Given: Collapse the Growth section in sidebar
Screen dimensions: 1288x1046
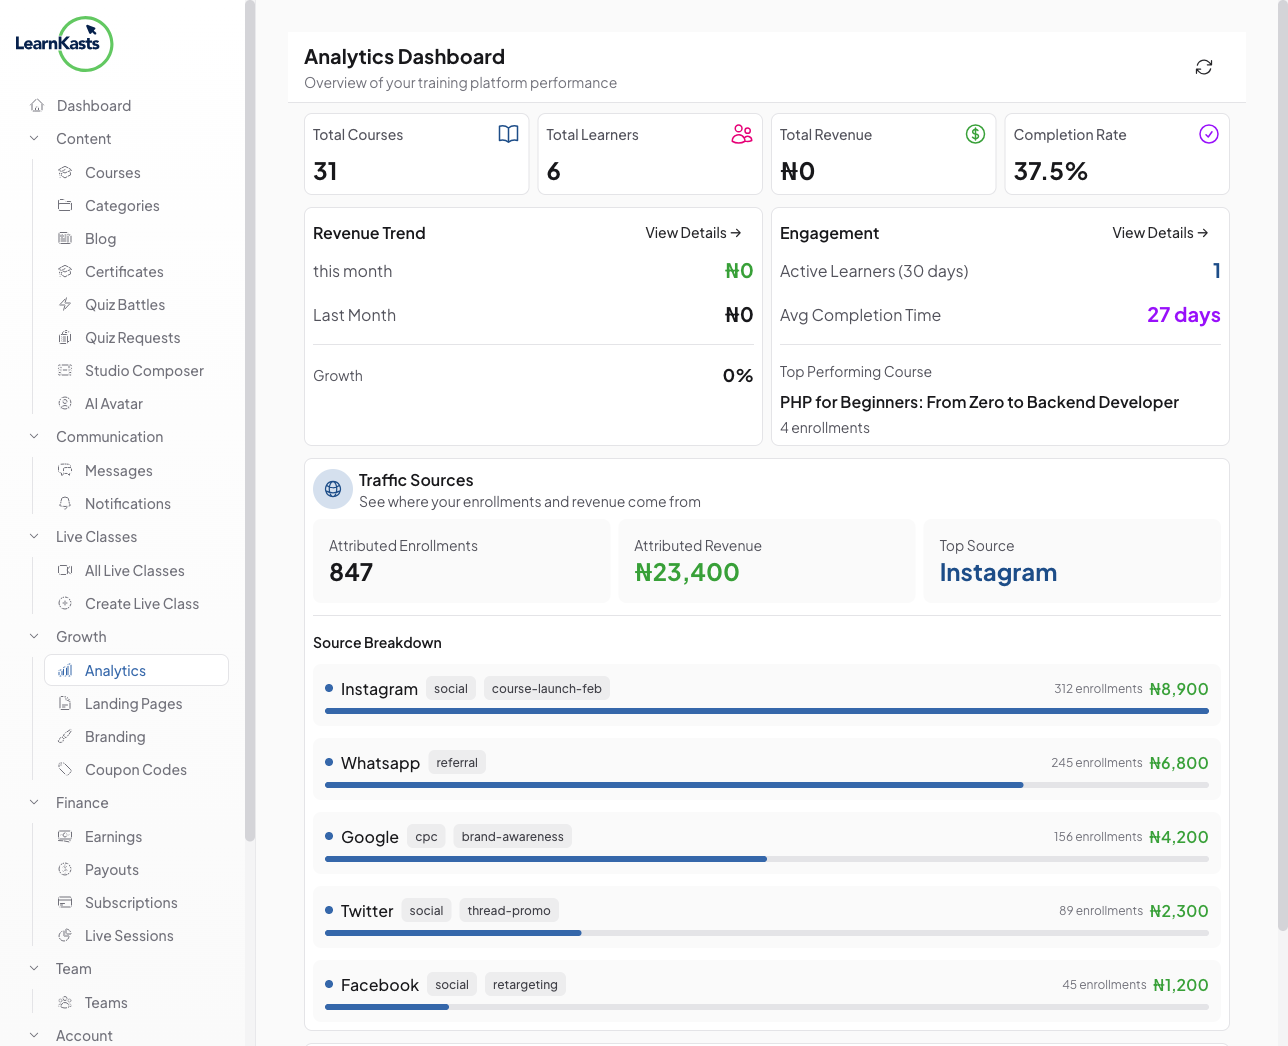Looking at the screenshot, I should 33,636.
